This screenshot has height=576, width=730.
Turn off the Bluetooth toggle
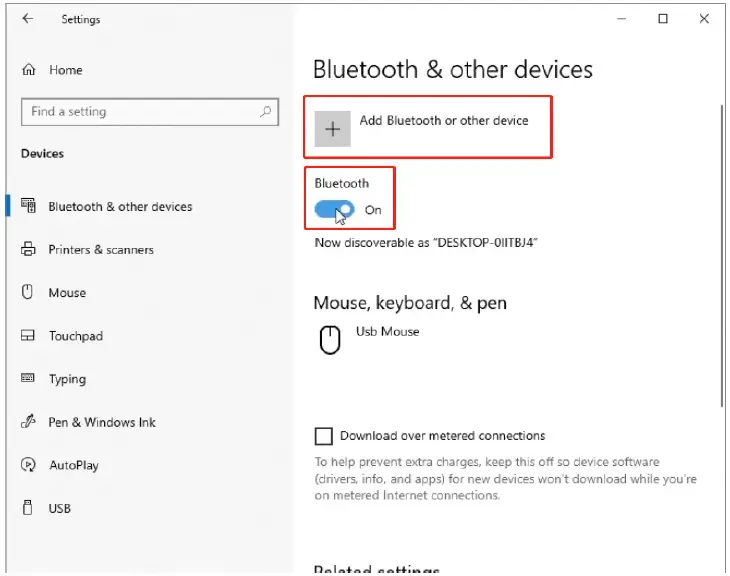[x=334, y=210]
